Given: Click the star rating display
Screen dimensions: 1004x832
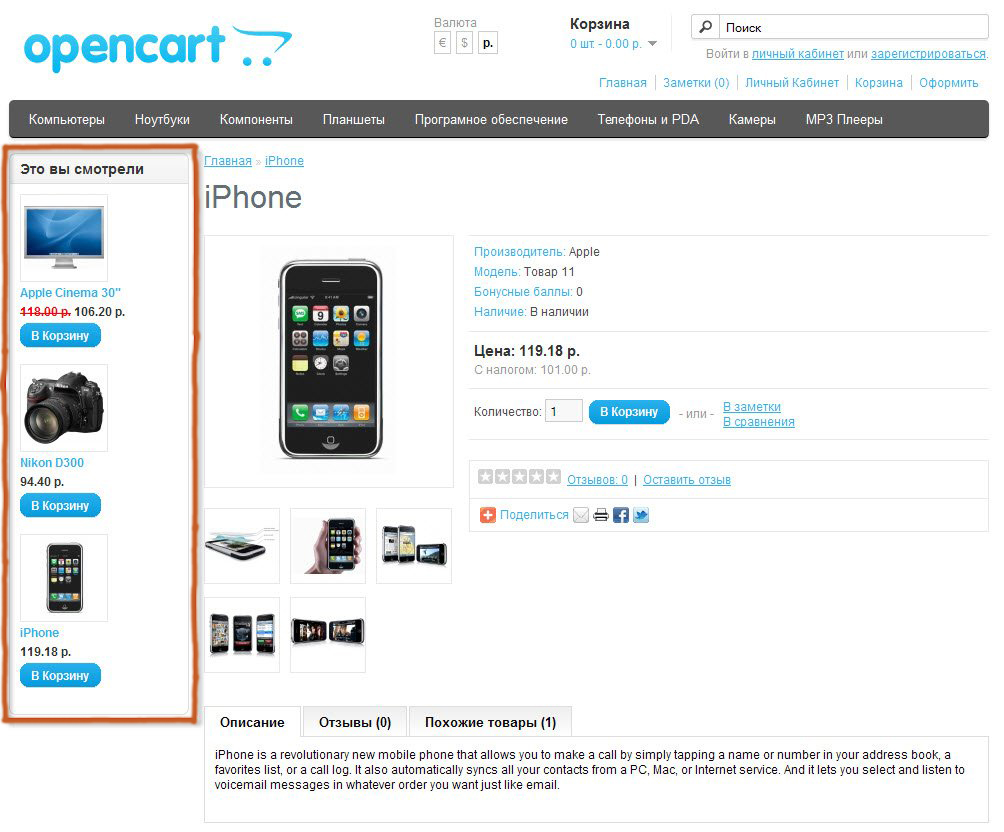Looking at the screenshot, I should click(519, 477).
